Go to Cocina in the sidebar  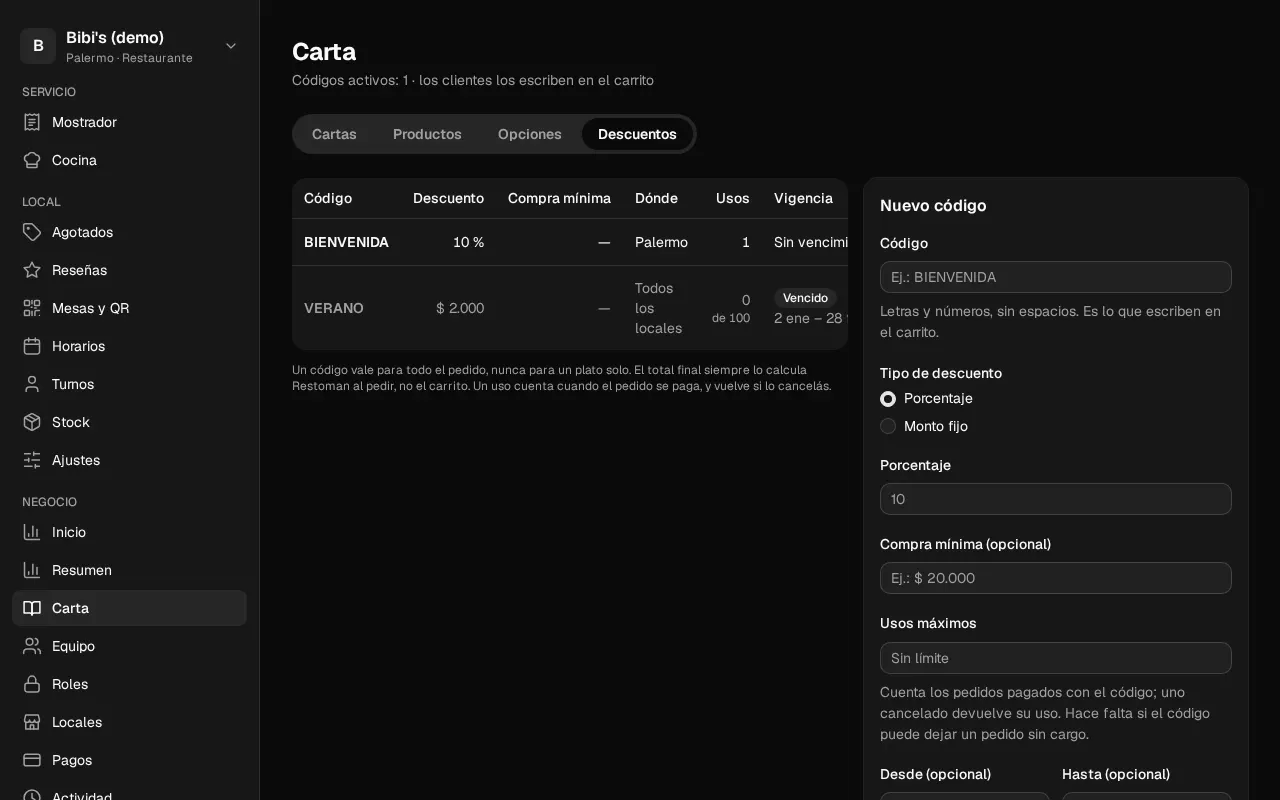(x=130, y=160)
